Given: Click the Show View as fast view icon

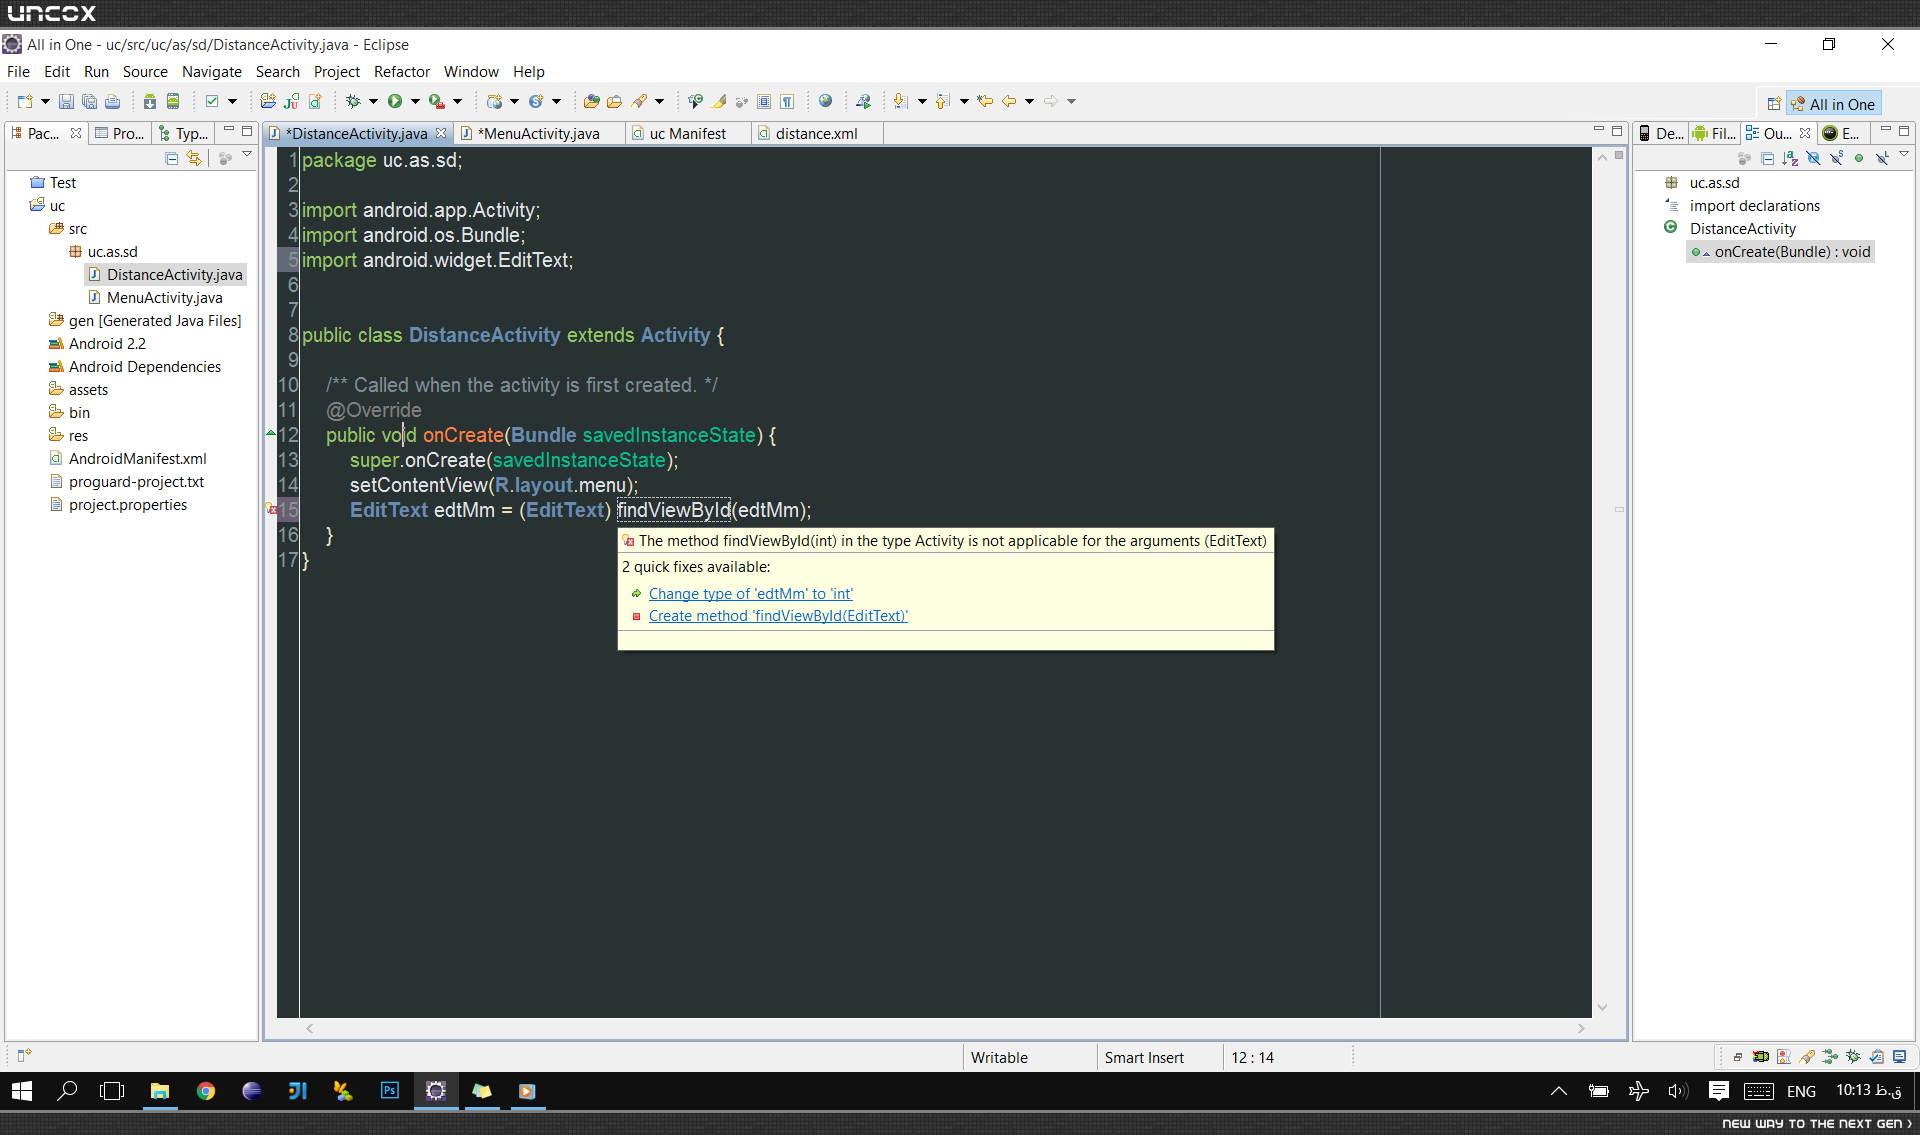Looking at the screenshot, I should 25,1055.
